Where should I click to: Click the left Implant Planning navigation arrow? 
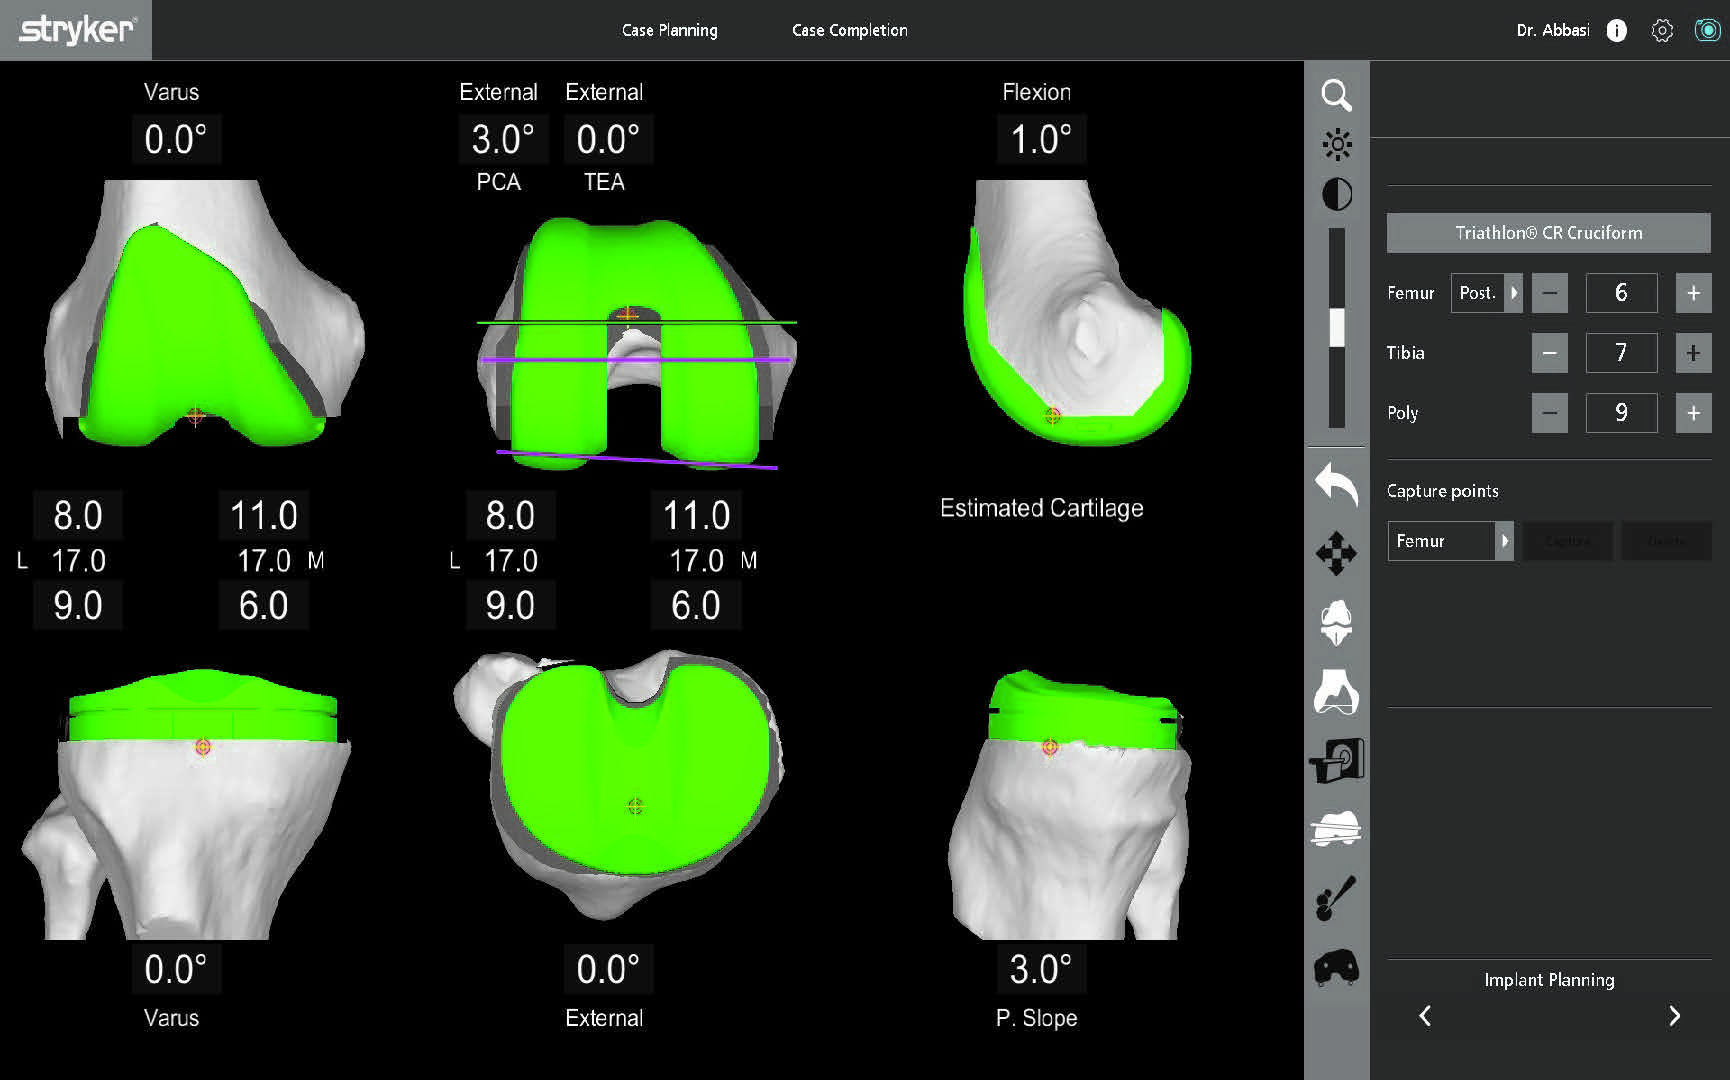[x=1424, y=1016]
